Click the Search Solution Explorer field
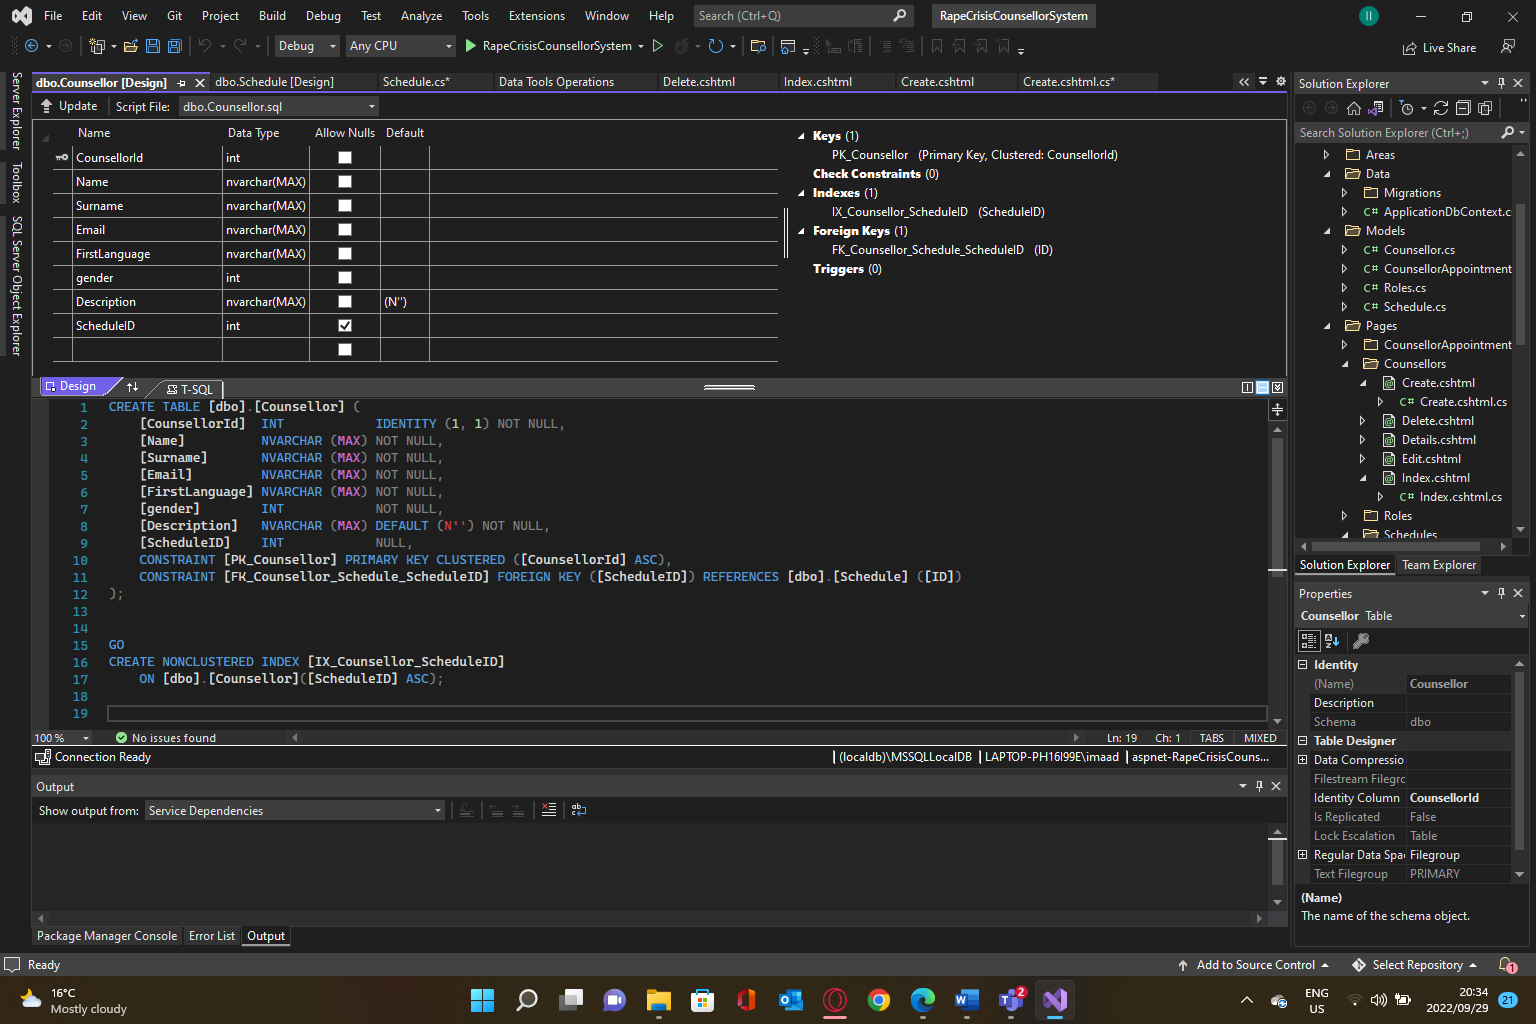The width and height of the screenshot is (1536, 1024). tap(1397, 133)
